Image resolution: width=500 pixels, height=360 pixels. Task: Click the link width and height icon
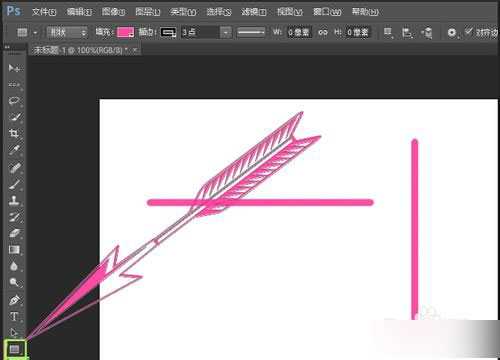click(x=322, y=32)
